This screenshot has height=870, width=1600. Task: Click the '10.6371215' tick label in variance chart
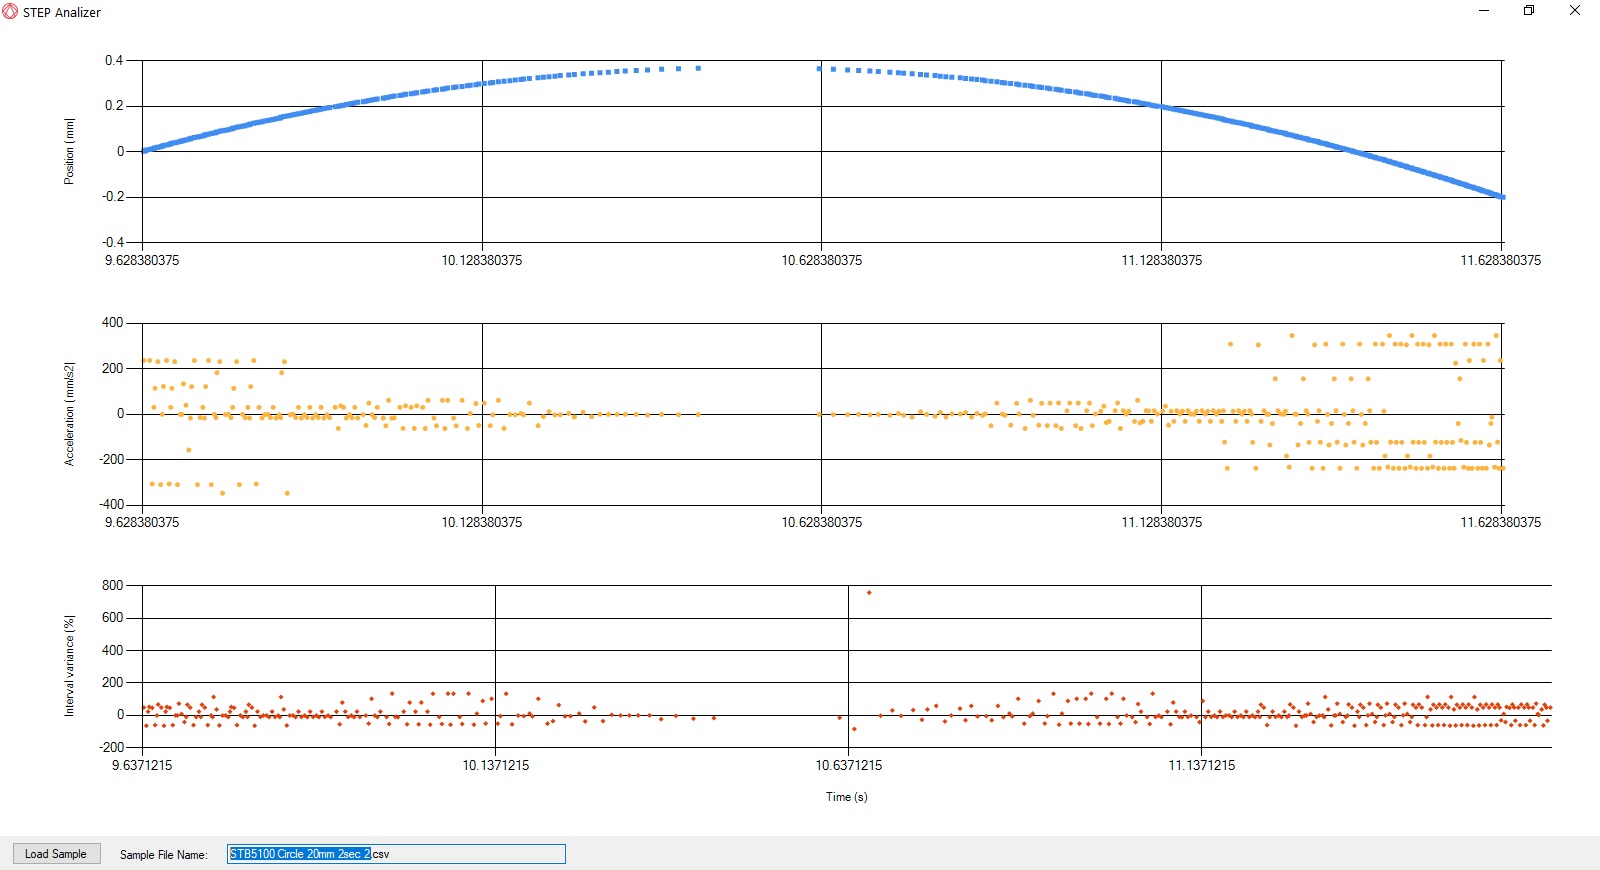coord(849,765)
